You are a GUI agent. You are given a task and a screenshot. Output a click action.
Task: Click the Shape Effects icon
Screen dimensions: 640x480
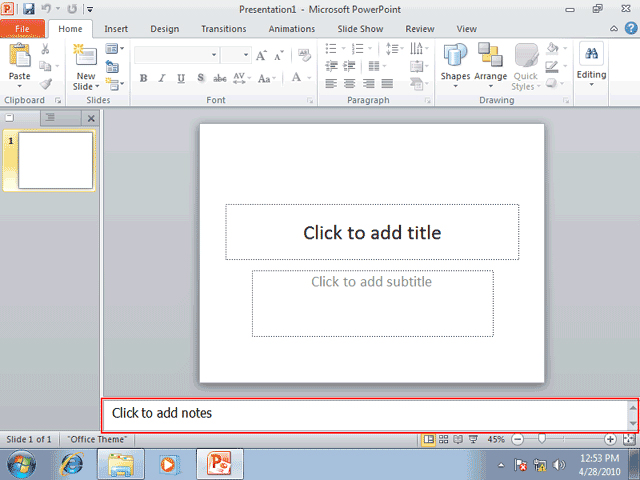[551, 83]
